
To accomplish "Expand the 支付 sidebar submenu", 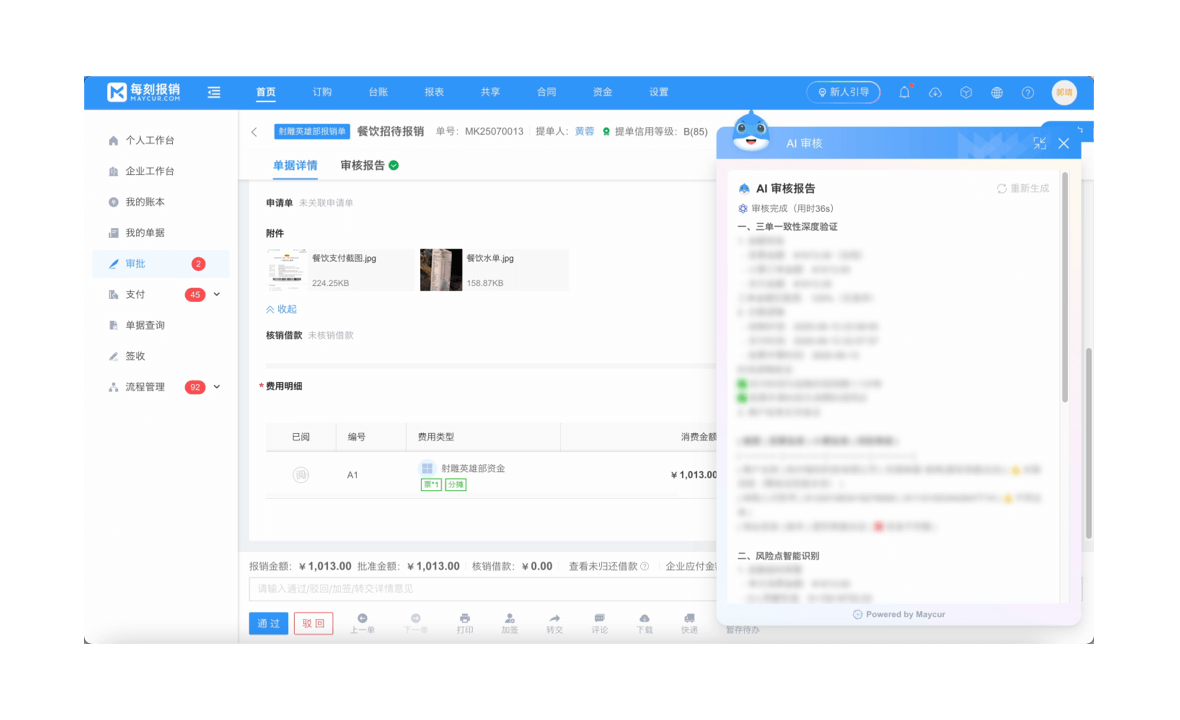I will click(217, 294).
